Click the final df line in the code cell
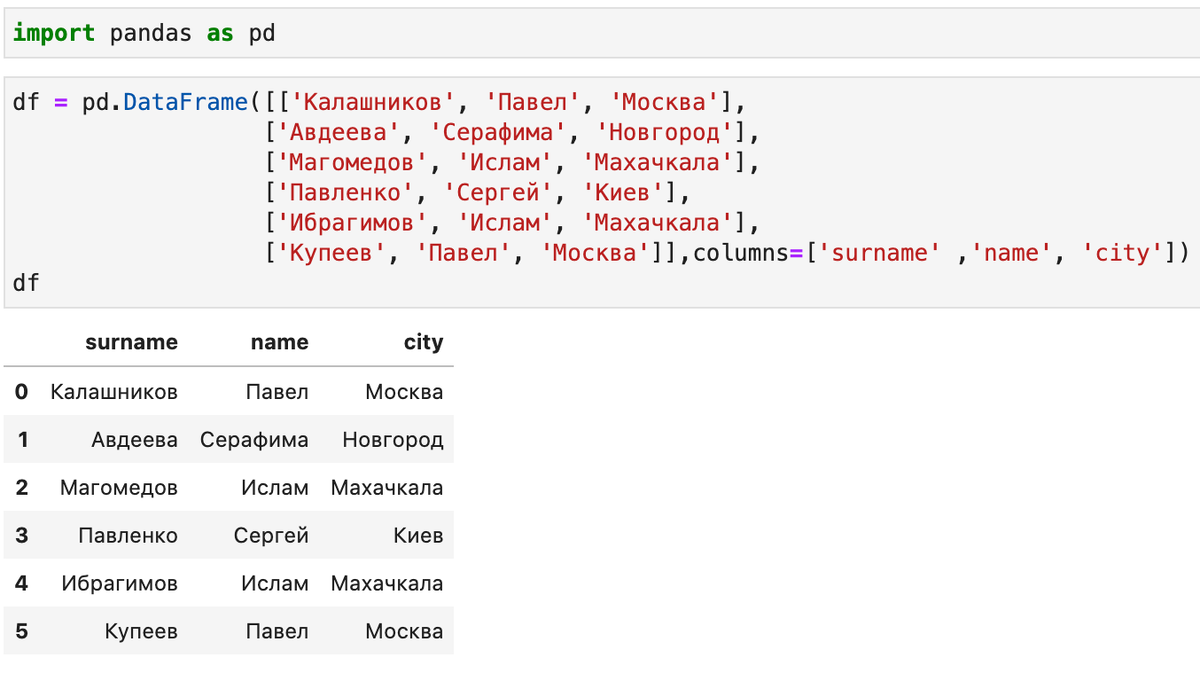The image size is (1200, 681). point(26,283)
